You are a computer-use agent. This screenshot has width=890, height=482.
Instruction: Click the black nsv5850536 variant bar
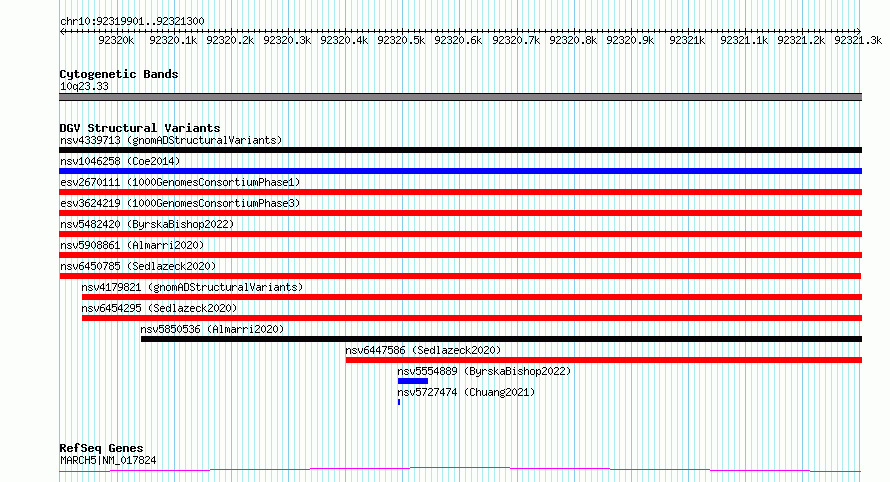(x=501, y=339)
